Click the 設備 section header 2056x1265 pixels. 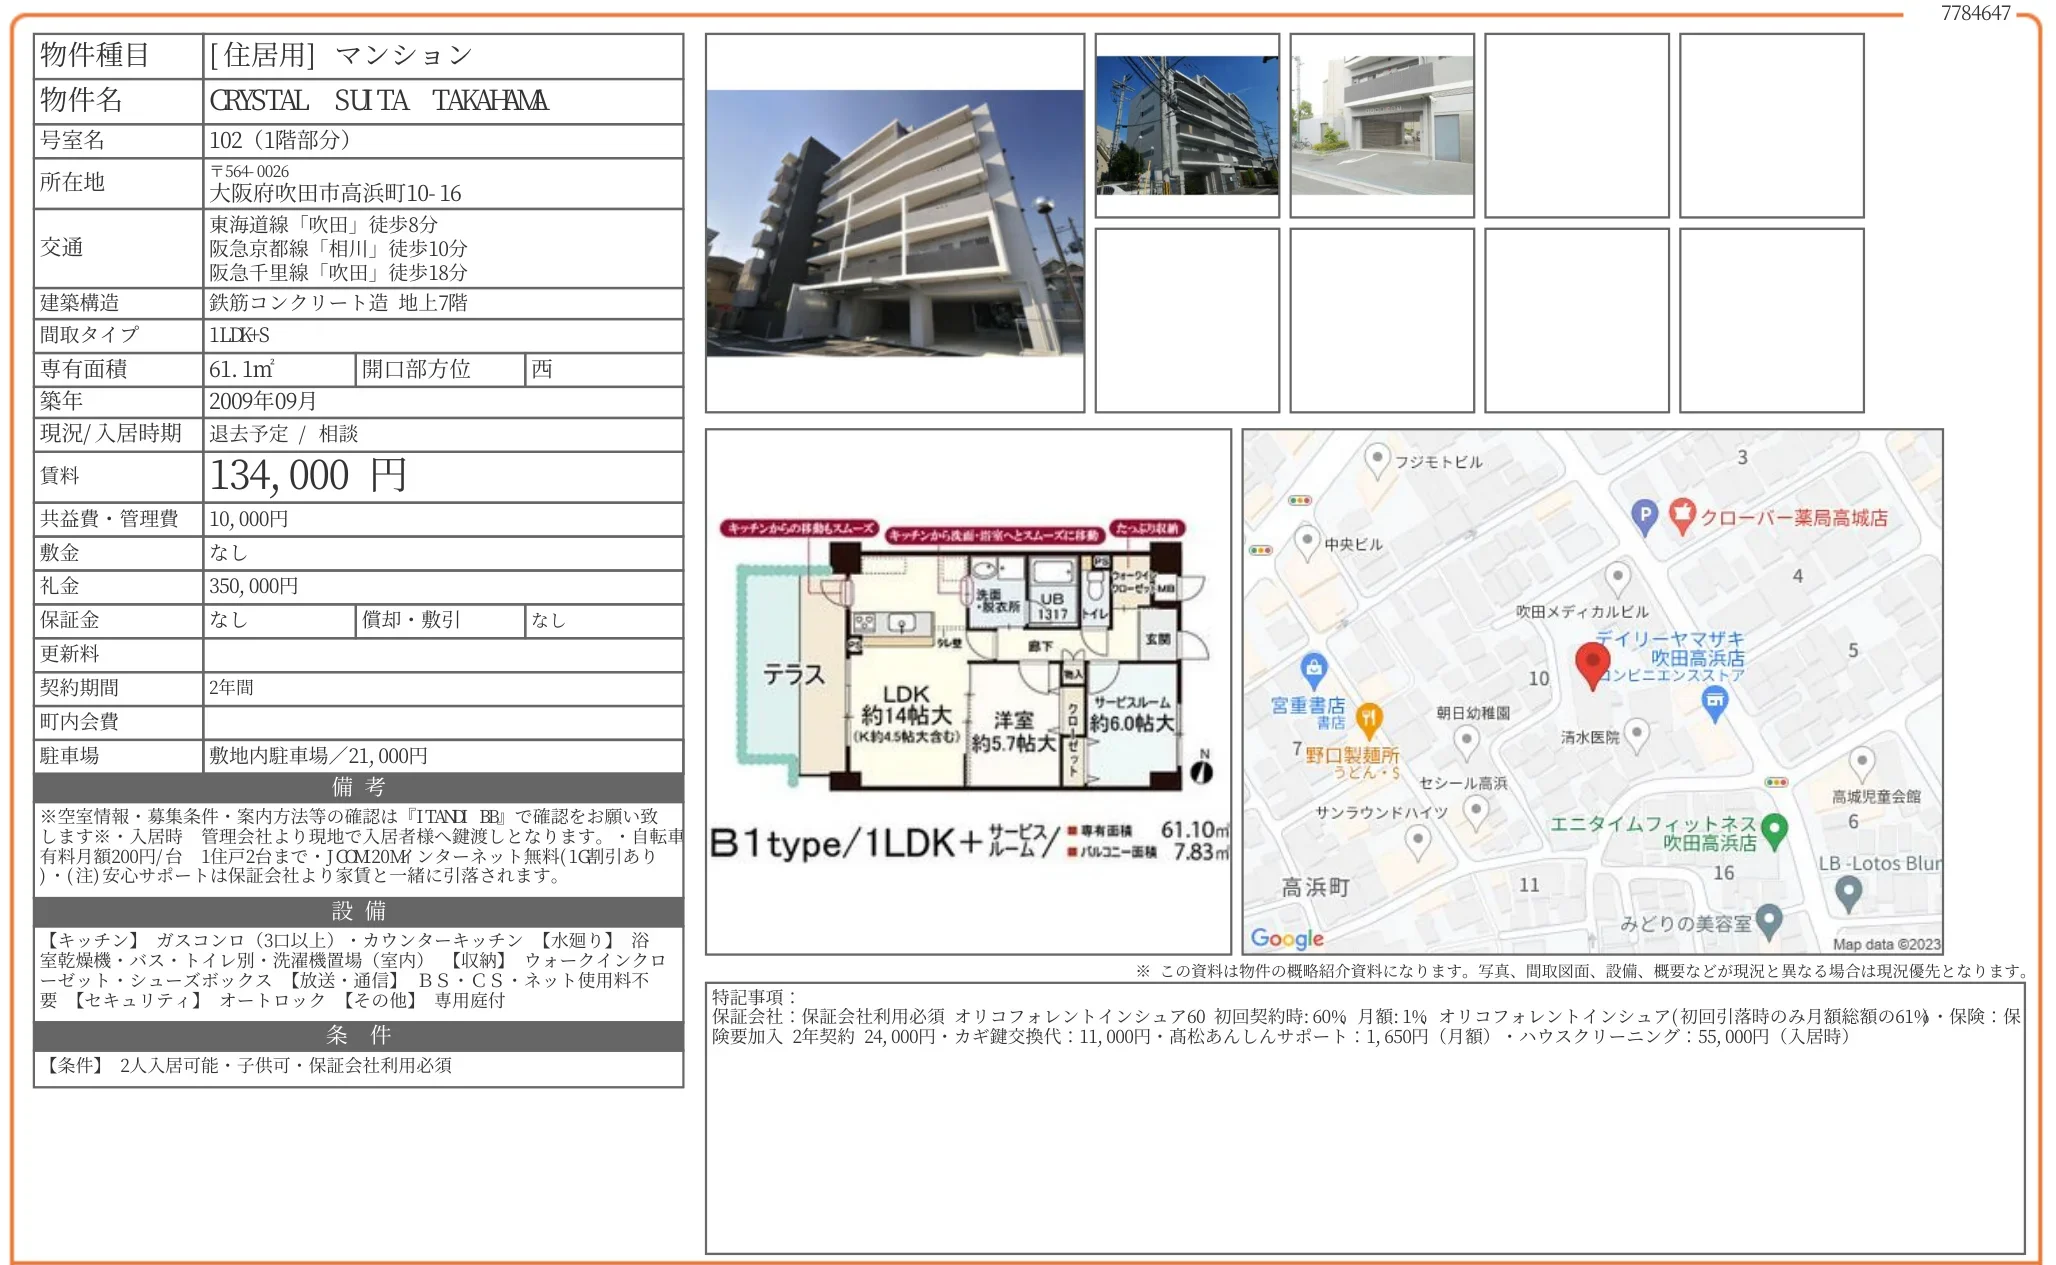click(x=358, y=911)
